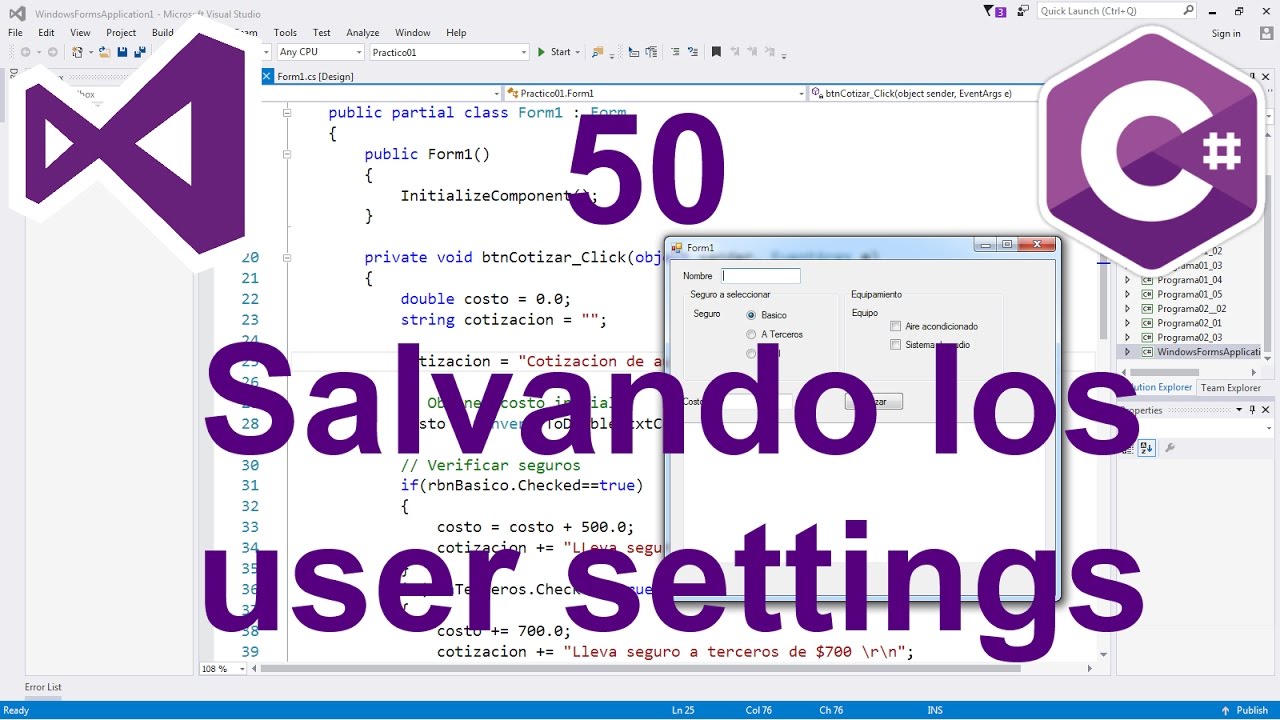Open the Tools menu
This screenshot has height=720, width=1280.
(x=285, y=33)
